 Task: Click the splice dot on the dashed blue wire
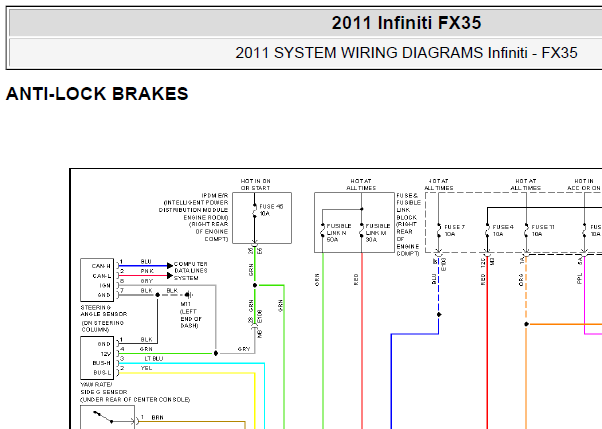click(x=439, y=315)
